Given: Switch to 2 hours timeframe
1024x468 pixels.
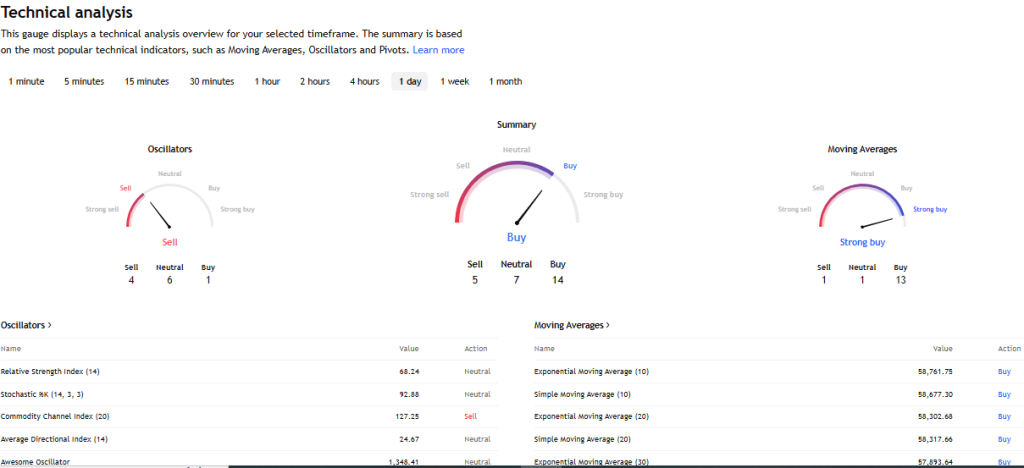Looking at the screenshot, I should tap(315, 82).
